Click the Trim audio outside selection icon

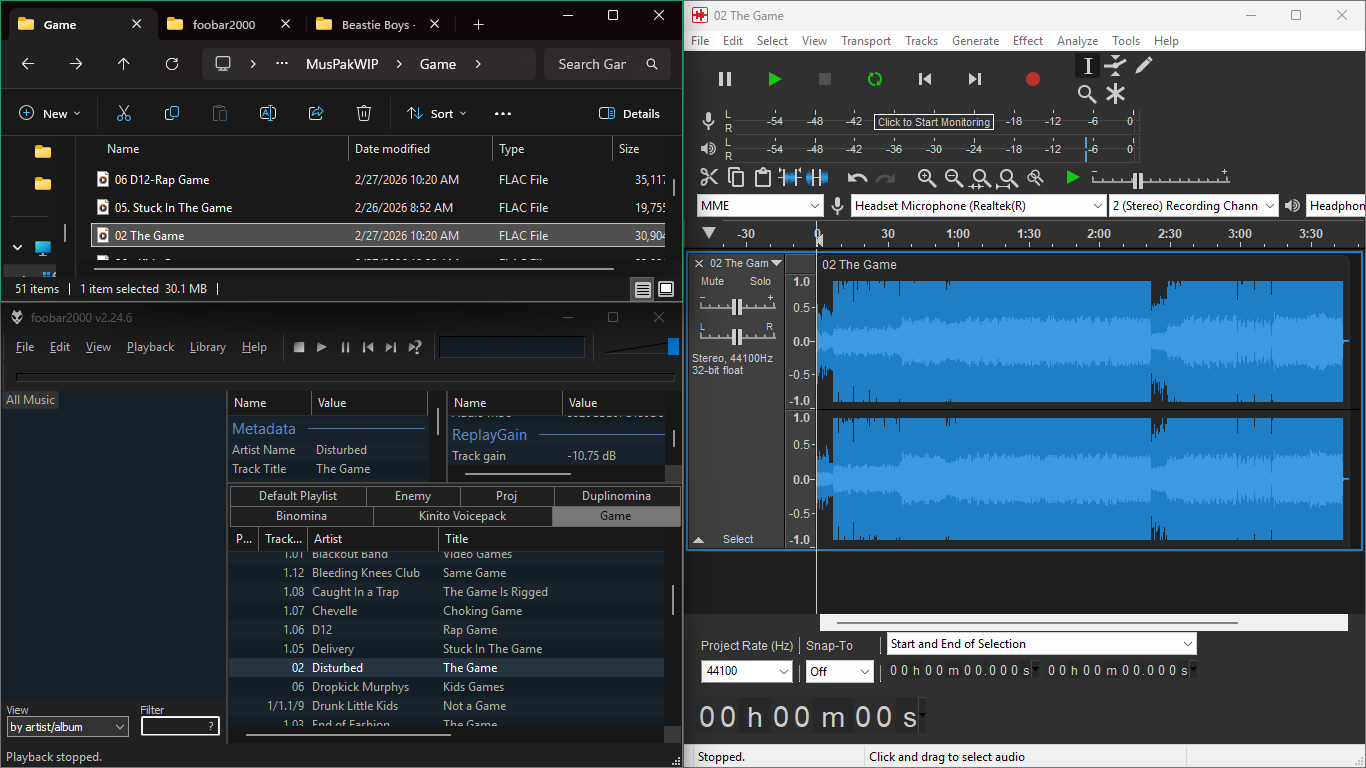click(790, 178)
